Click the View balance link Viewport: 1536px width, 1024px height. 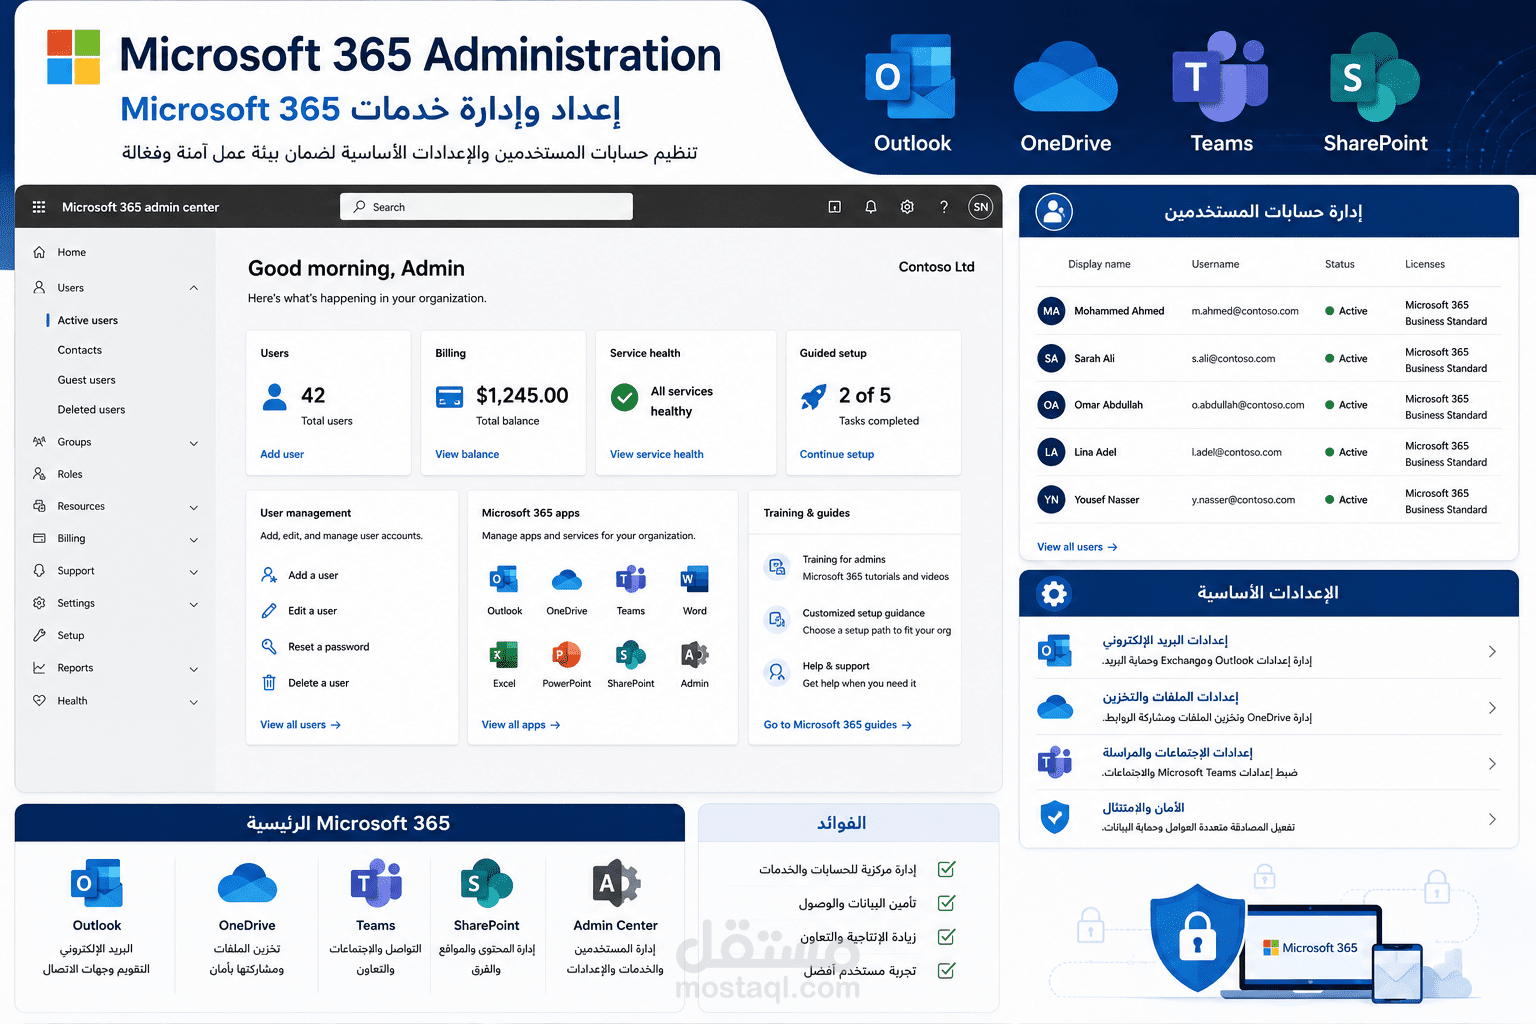pyautogui.click(x=467, y=454)
